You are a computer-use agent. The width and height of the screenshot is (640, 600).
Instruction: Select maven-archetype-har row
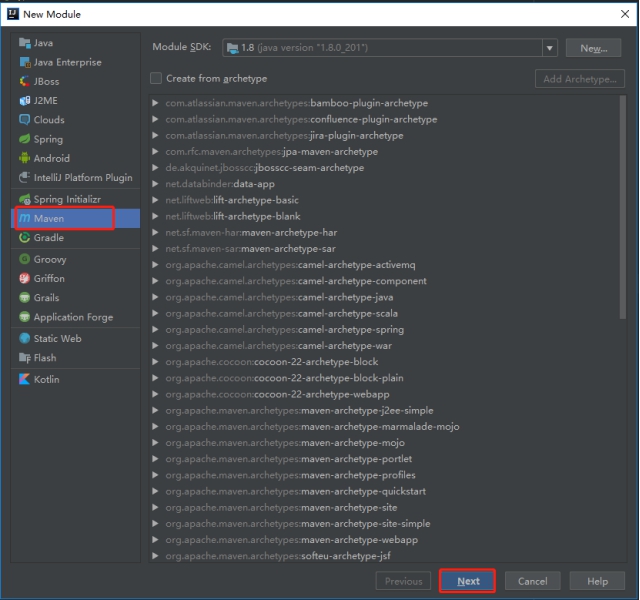pyautogui.click(x=384, y=232)
